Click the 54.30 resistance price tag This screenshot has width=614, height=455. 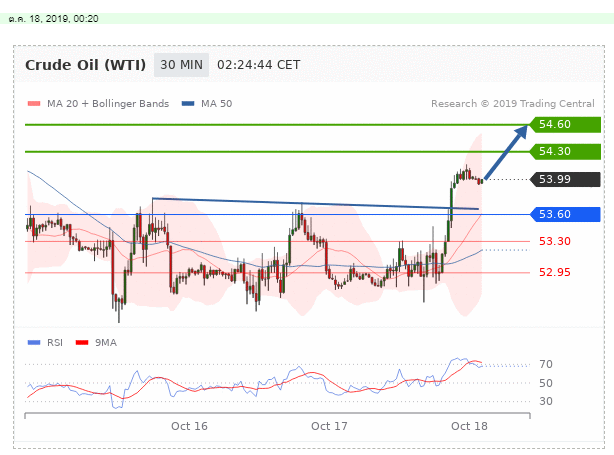(565, 152)
